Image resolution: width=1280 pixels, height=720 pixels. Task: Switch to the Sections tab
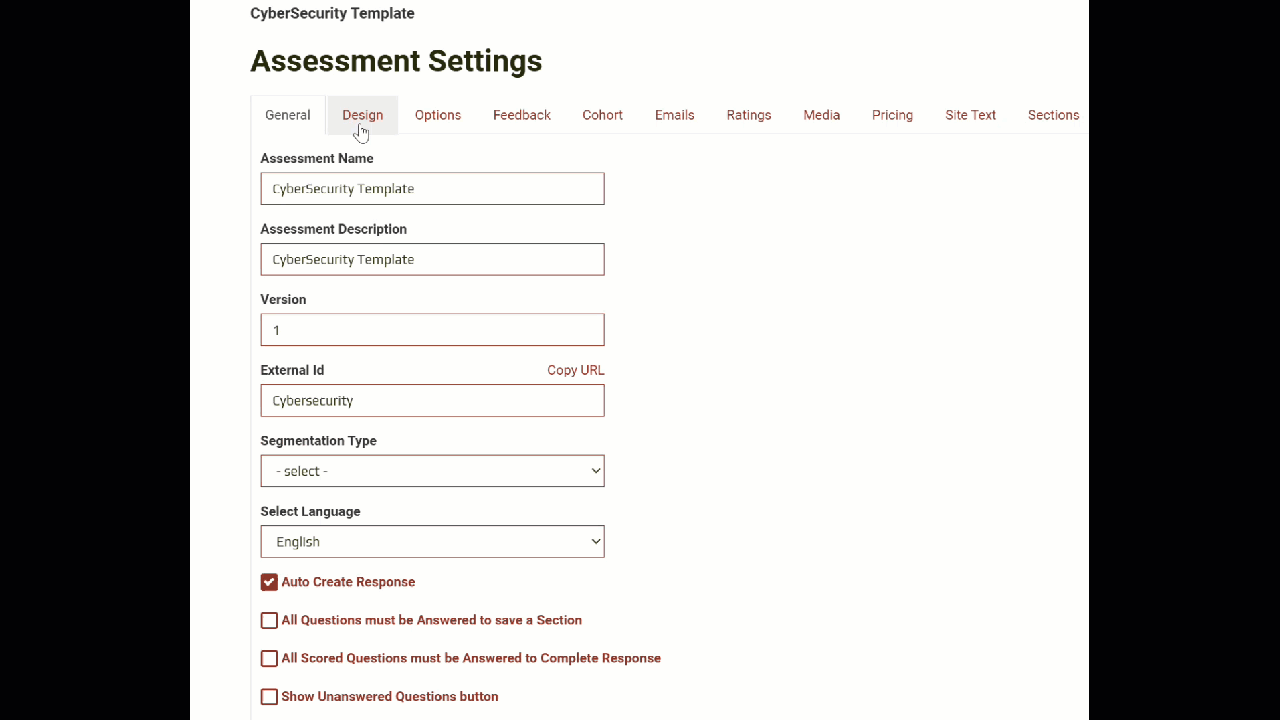(x=1053, y=115)
